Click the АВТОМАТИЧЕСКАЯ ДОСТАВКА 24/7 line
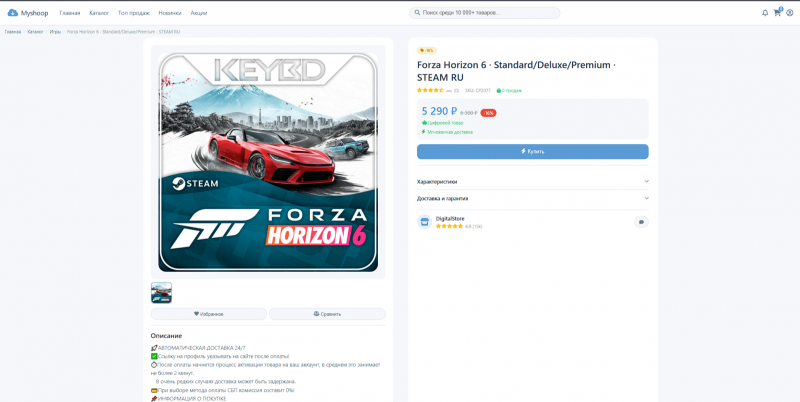The height and width of the screenshot is (402, 800). coord(198,348)
